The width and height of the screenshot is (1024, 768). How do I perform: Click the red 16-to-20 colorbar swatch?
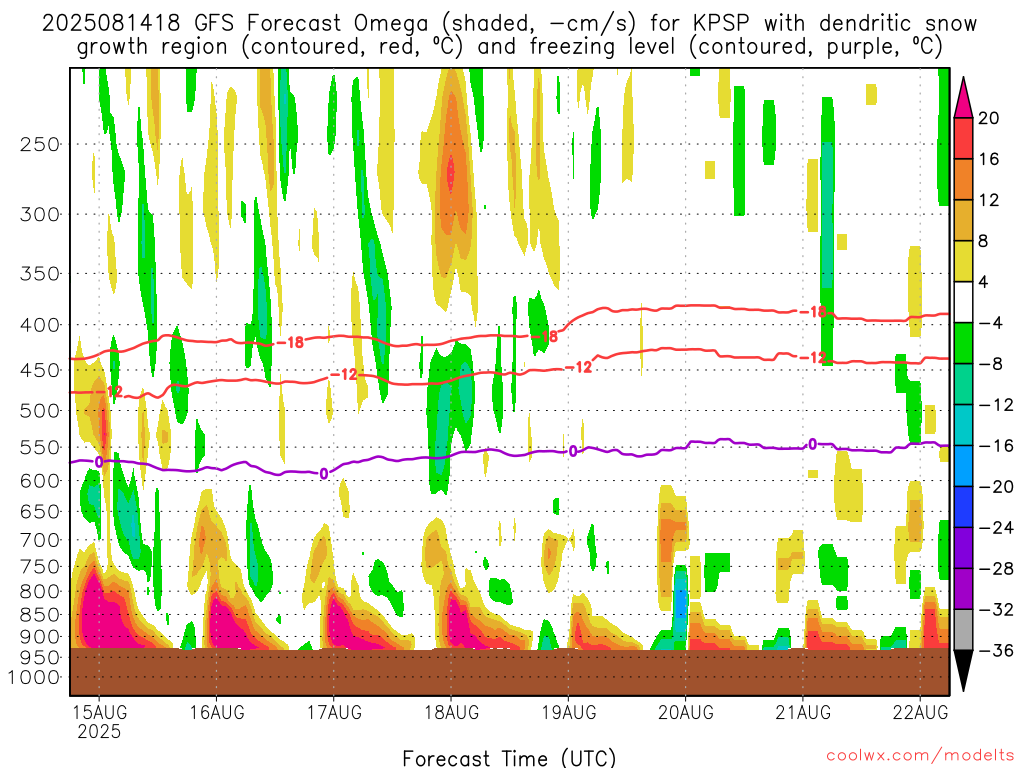pos(963,138)
